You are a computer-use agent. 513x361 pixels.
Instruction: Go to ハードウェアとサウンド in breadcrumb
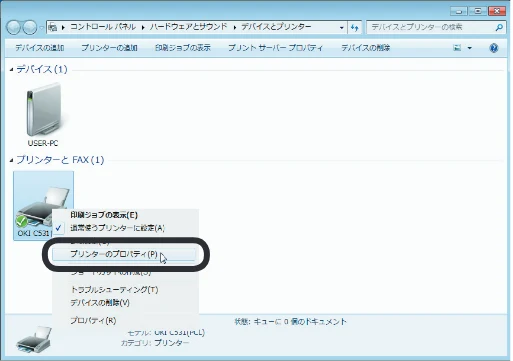pyautogui.click(x=188, y=27)
